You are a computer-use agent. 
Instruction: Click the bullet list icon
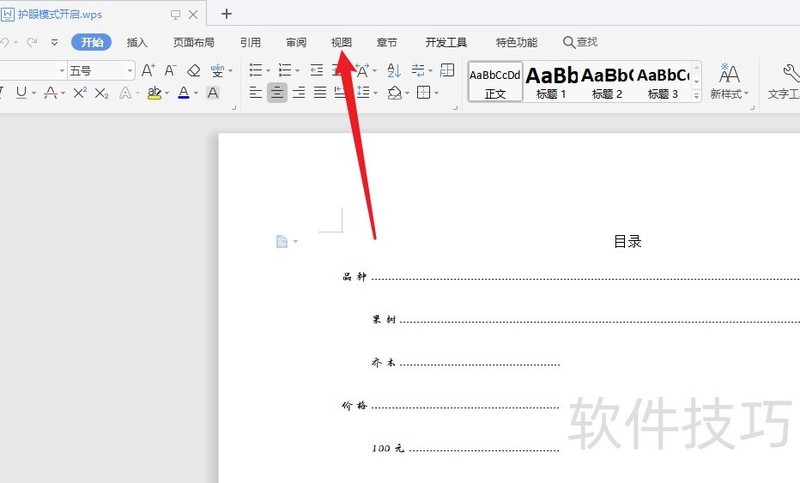[256, 70]
